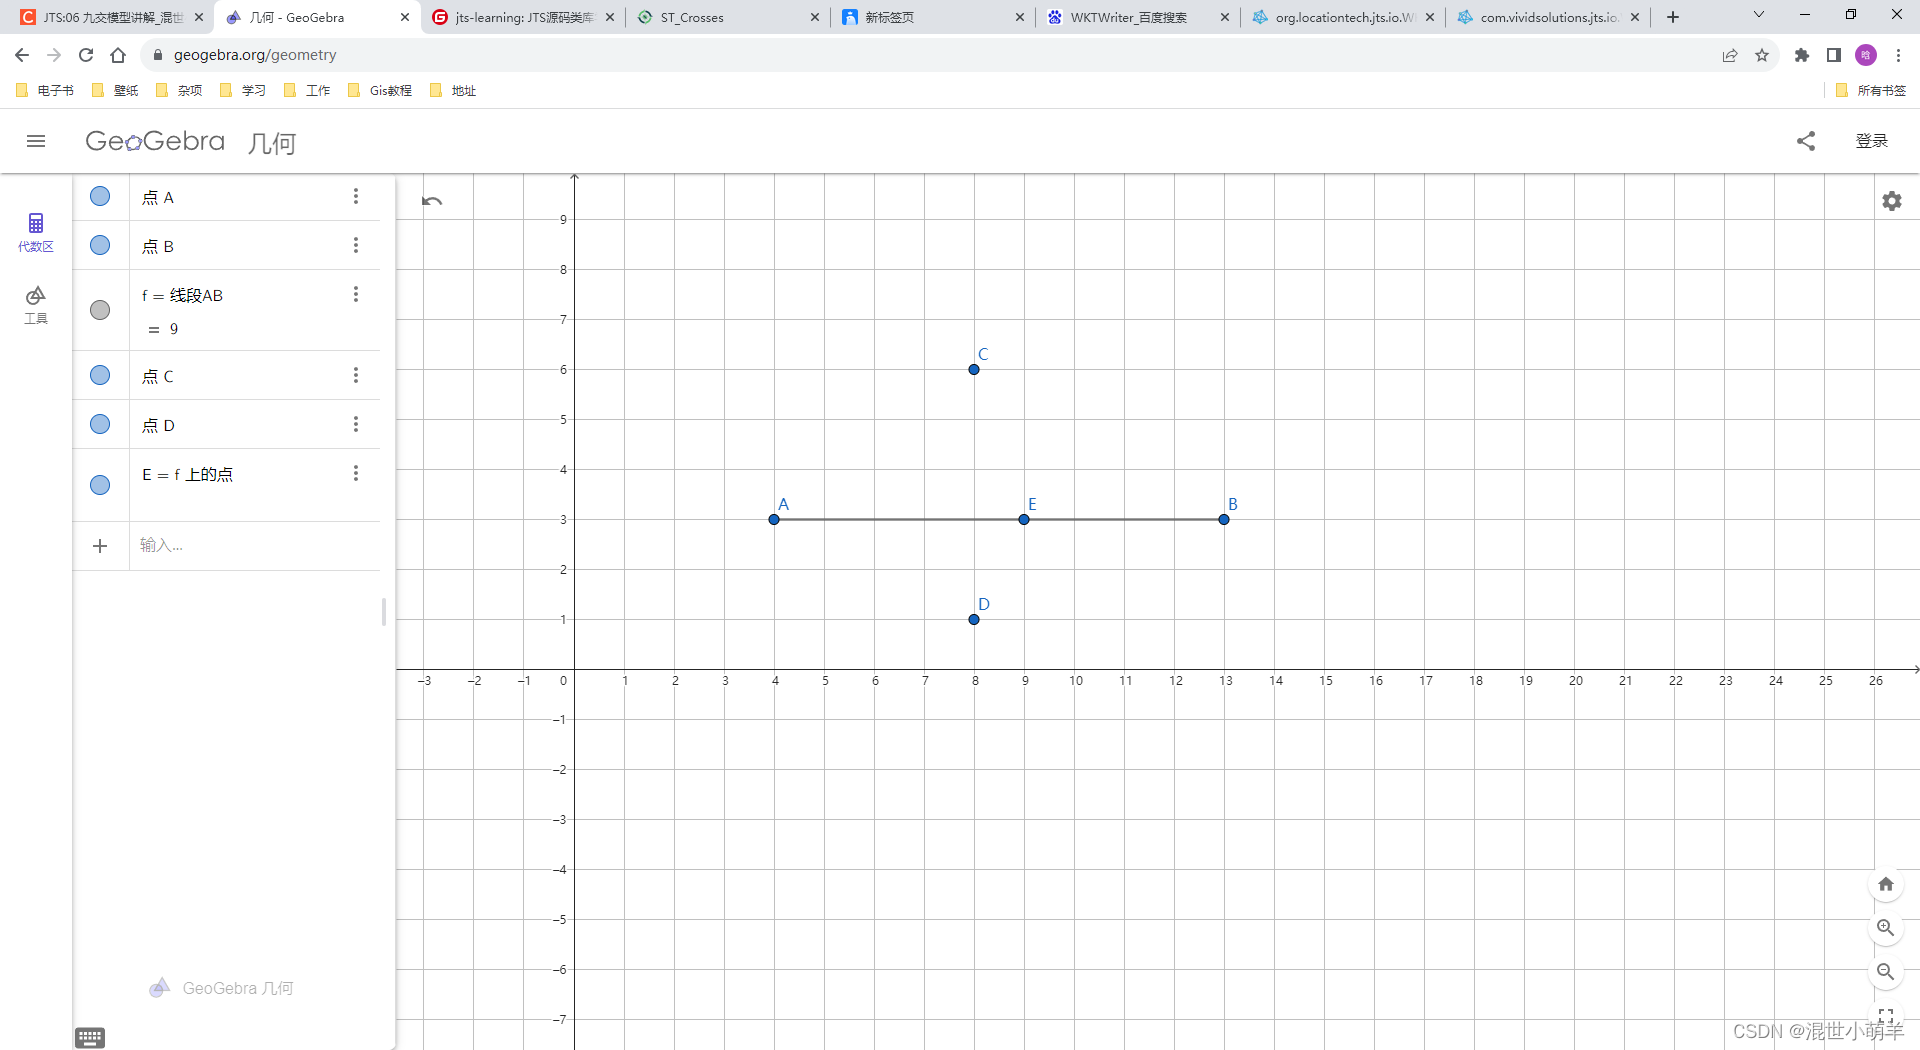Toggle visibility of segment f
This screenshot has height=1050, width=1920.
coord(100,310)
